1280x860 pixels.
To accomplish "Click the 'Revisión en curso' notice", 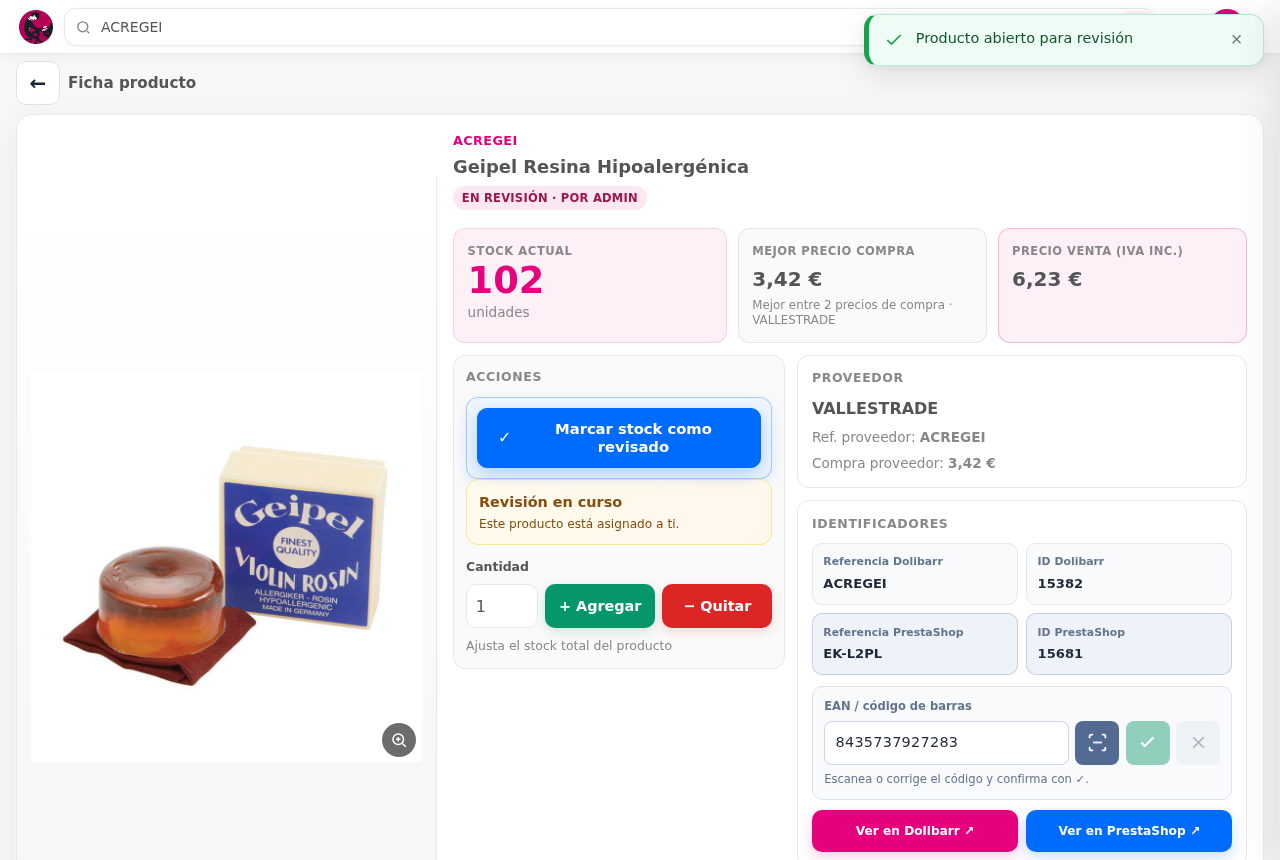I will point(619,512).
